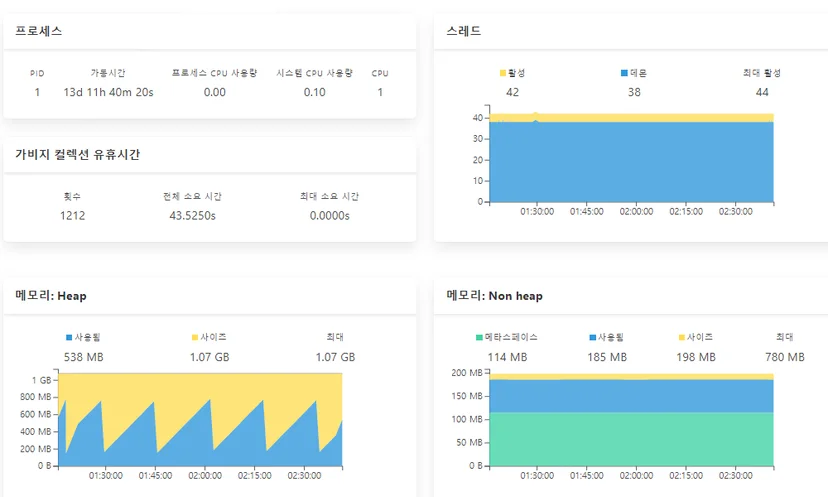Viewport: 828px width, 497px height.
Task: Click the 1 GB axis label on Heap chart
Action: pos(41,380)
